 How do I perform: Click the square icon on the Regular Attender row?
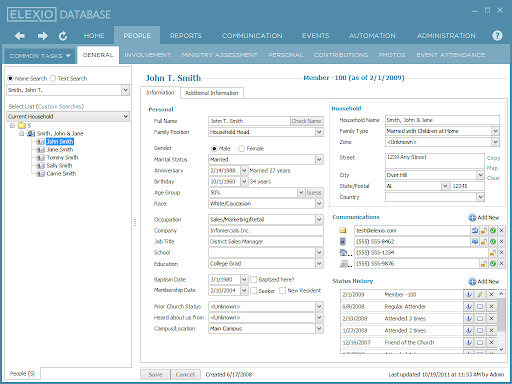point(480,306)
